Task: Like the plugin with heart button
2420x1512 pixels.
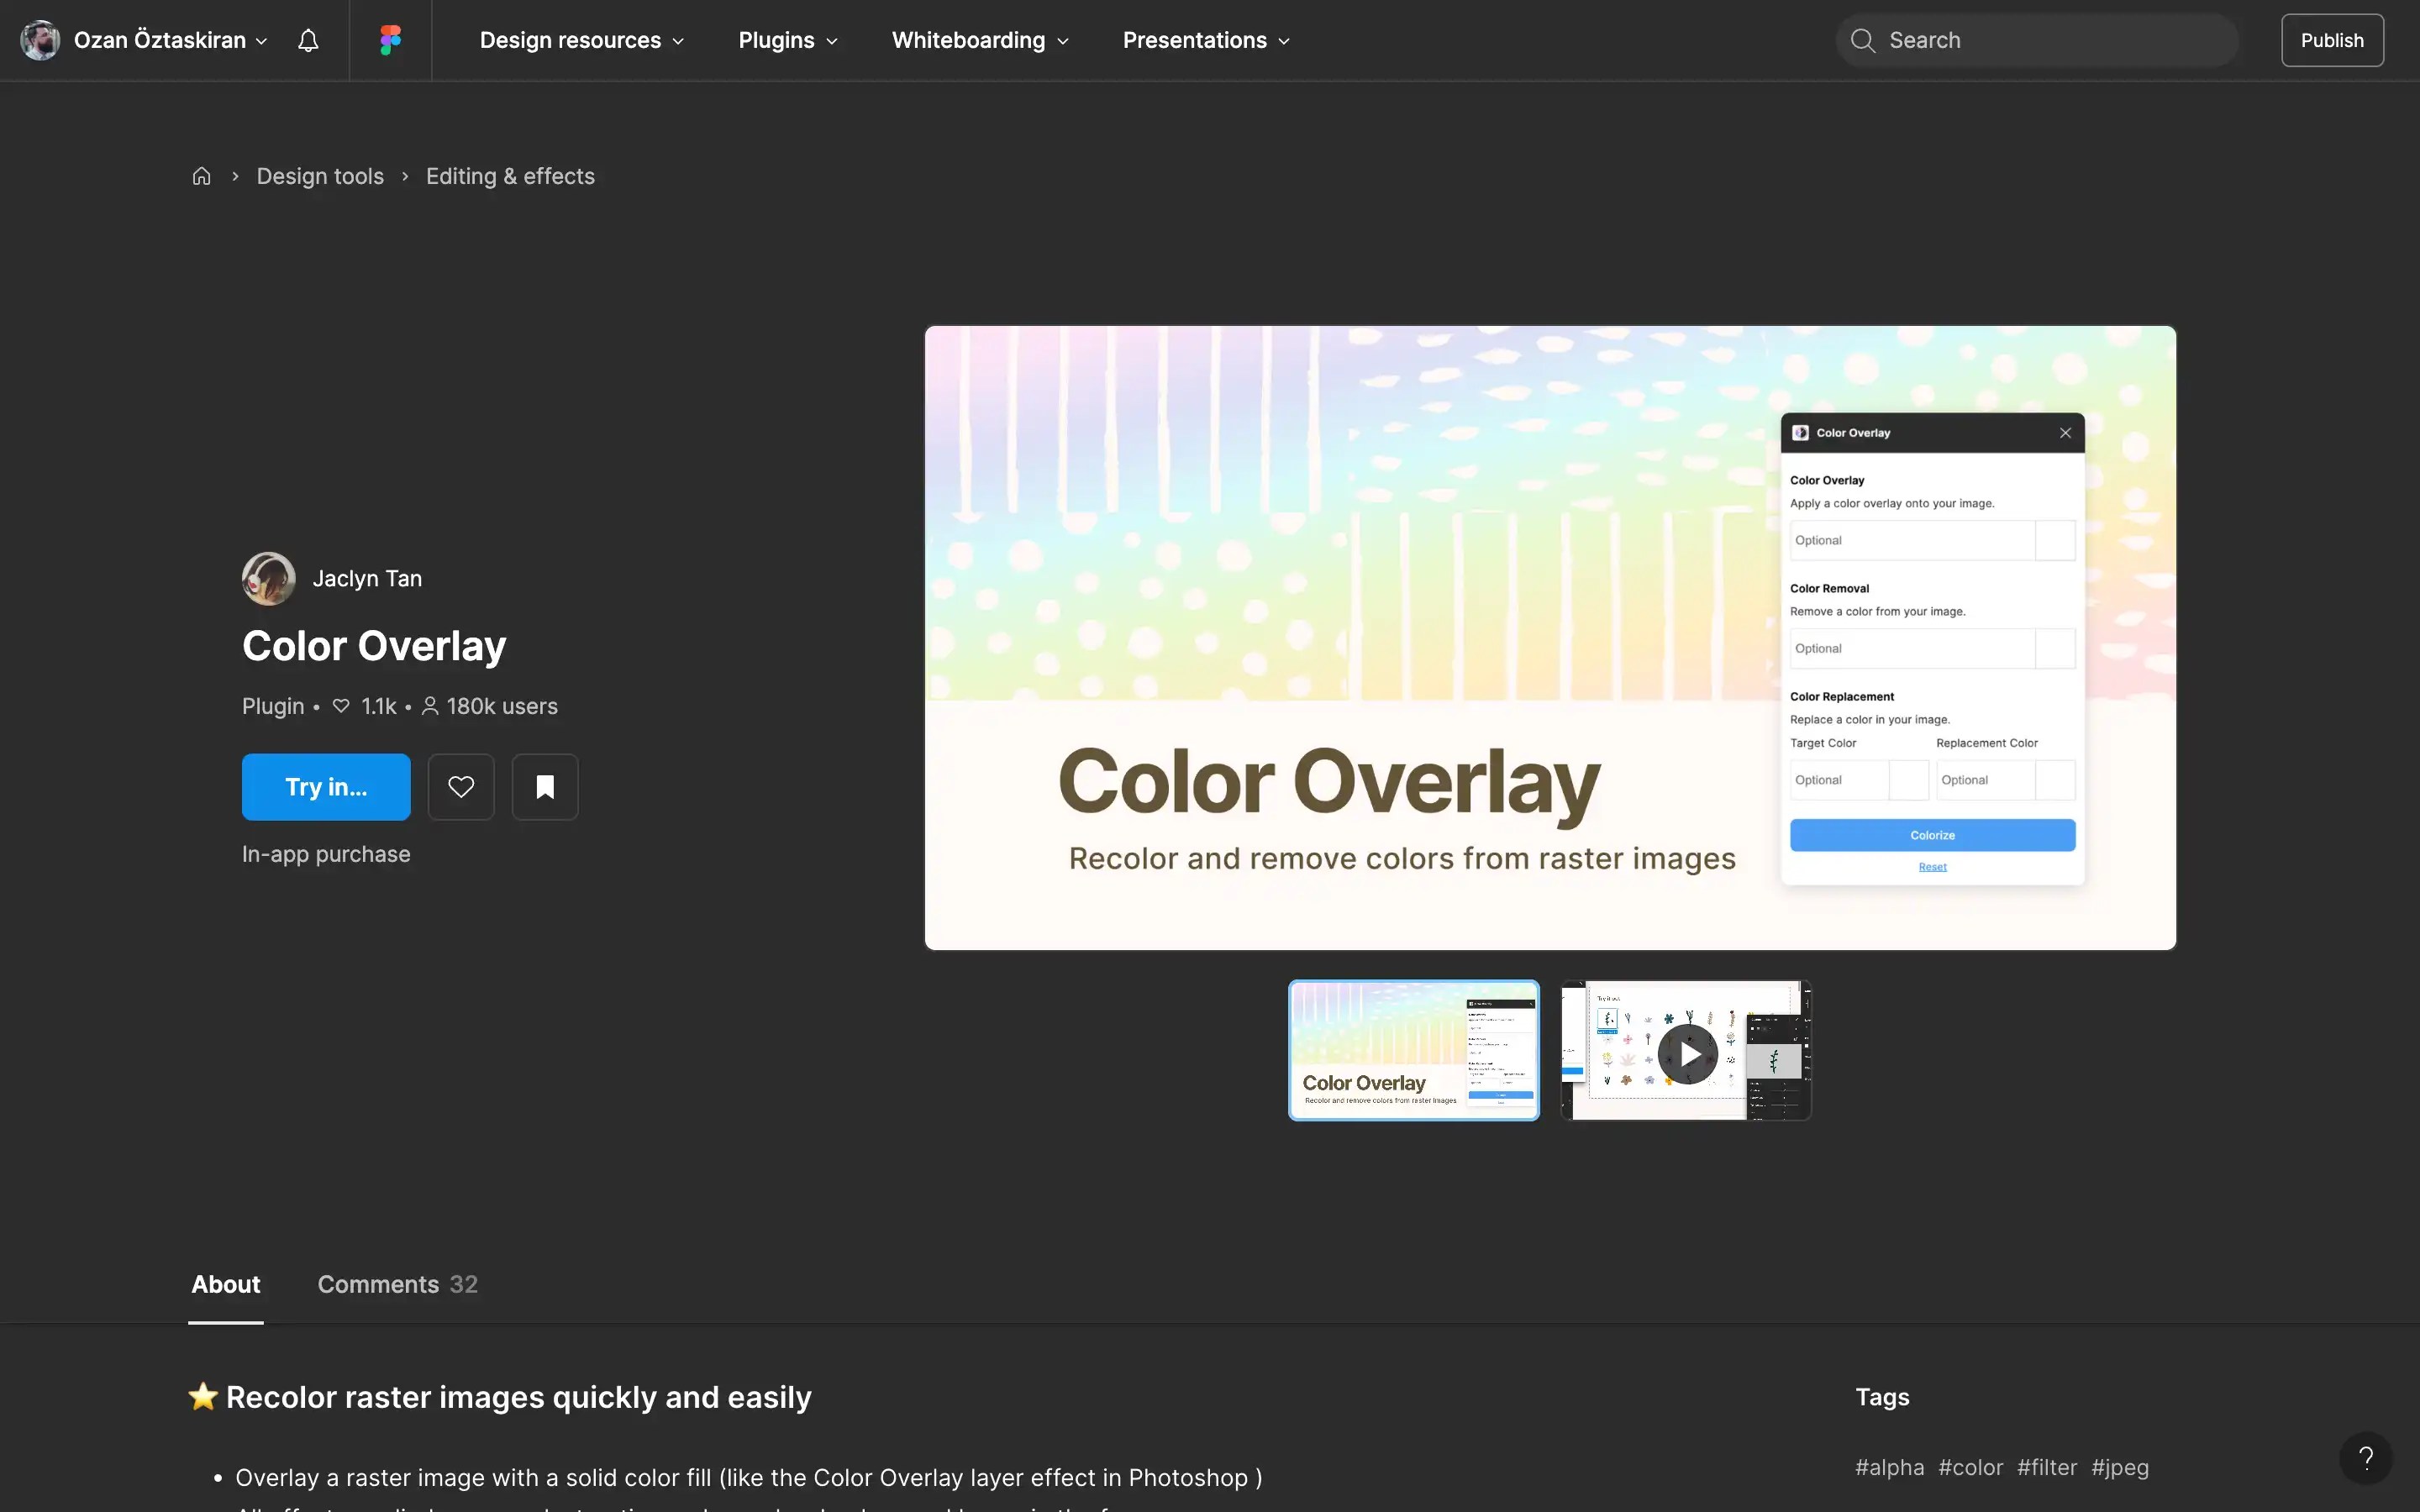Action: tap(461, 787)
